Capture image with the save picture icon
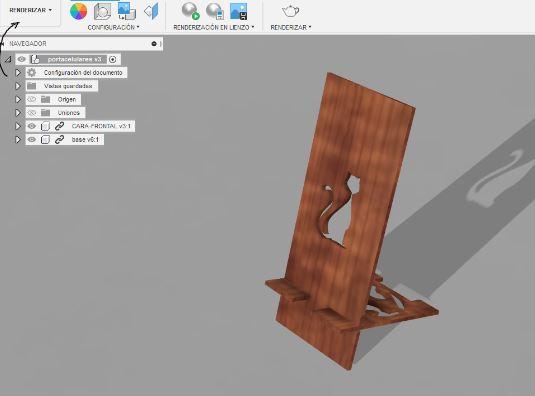 pos(238,11)
